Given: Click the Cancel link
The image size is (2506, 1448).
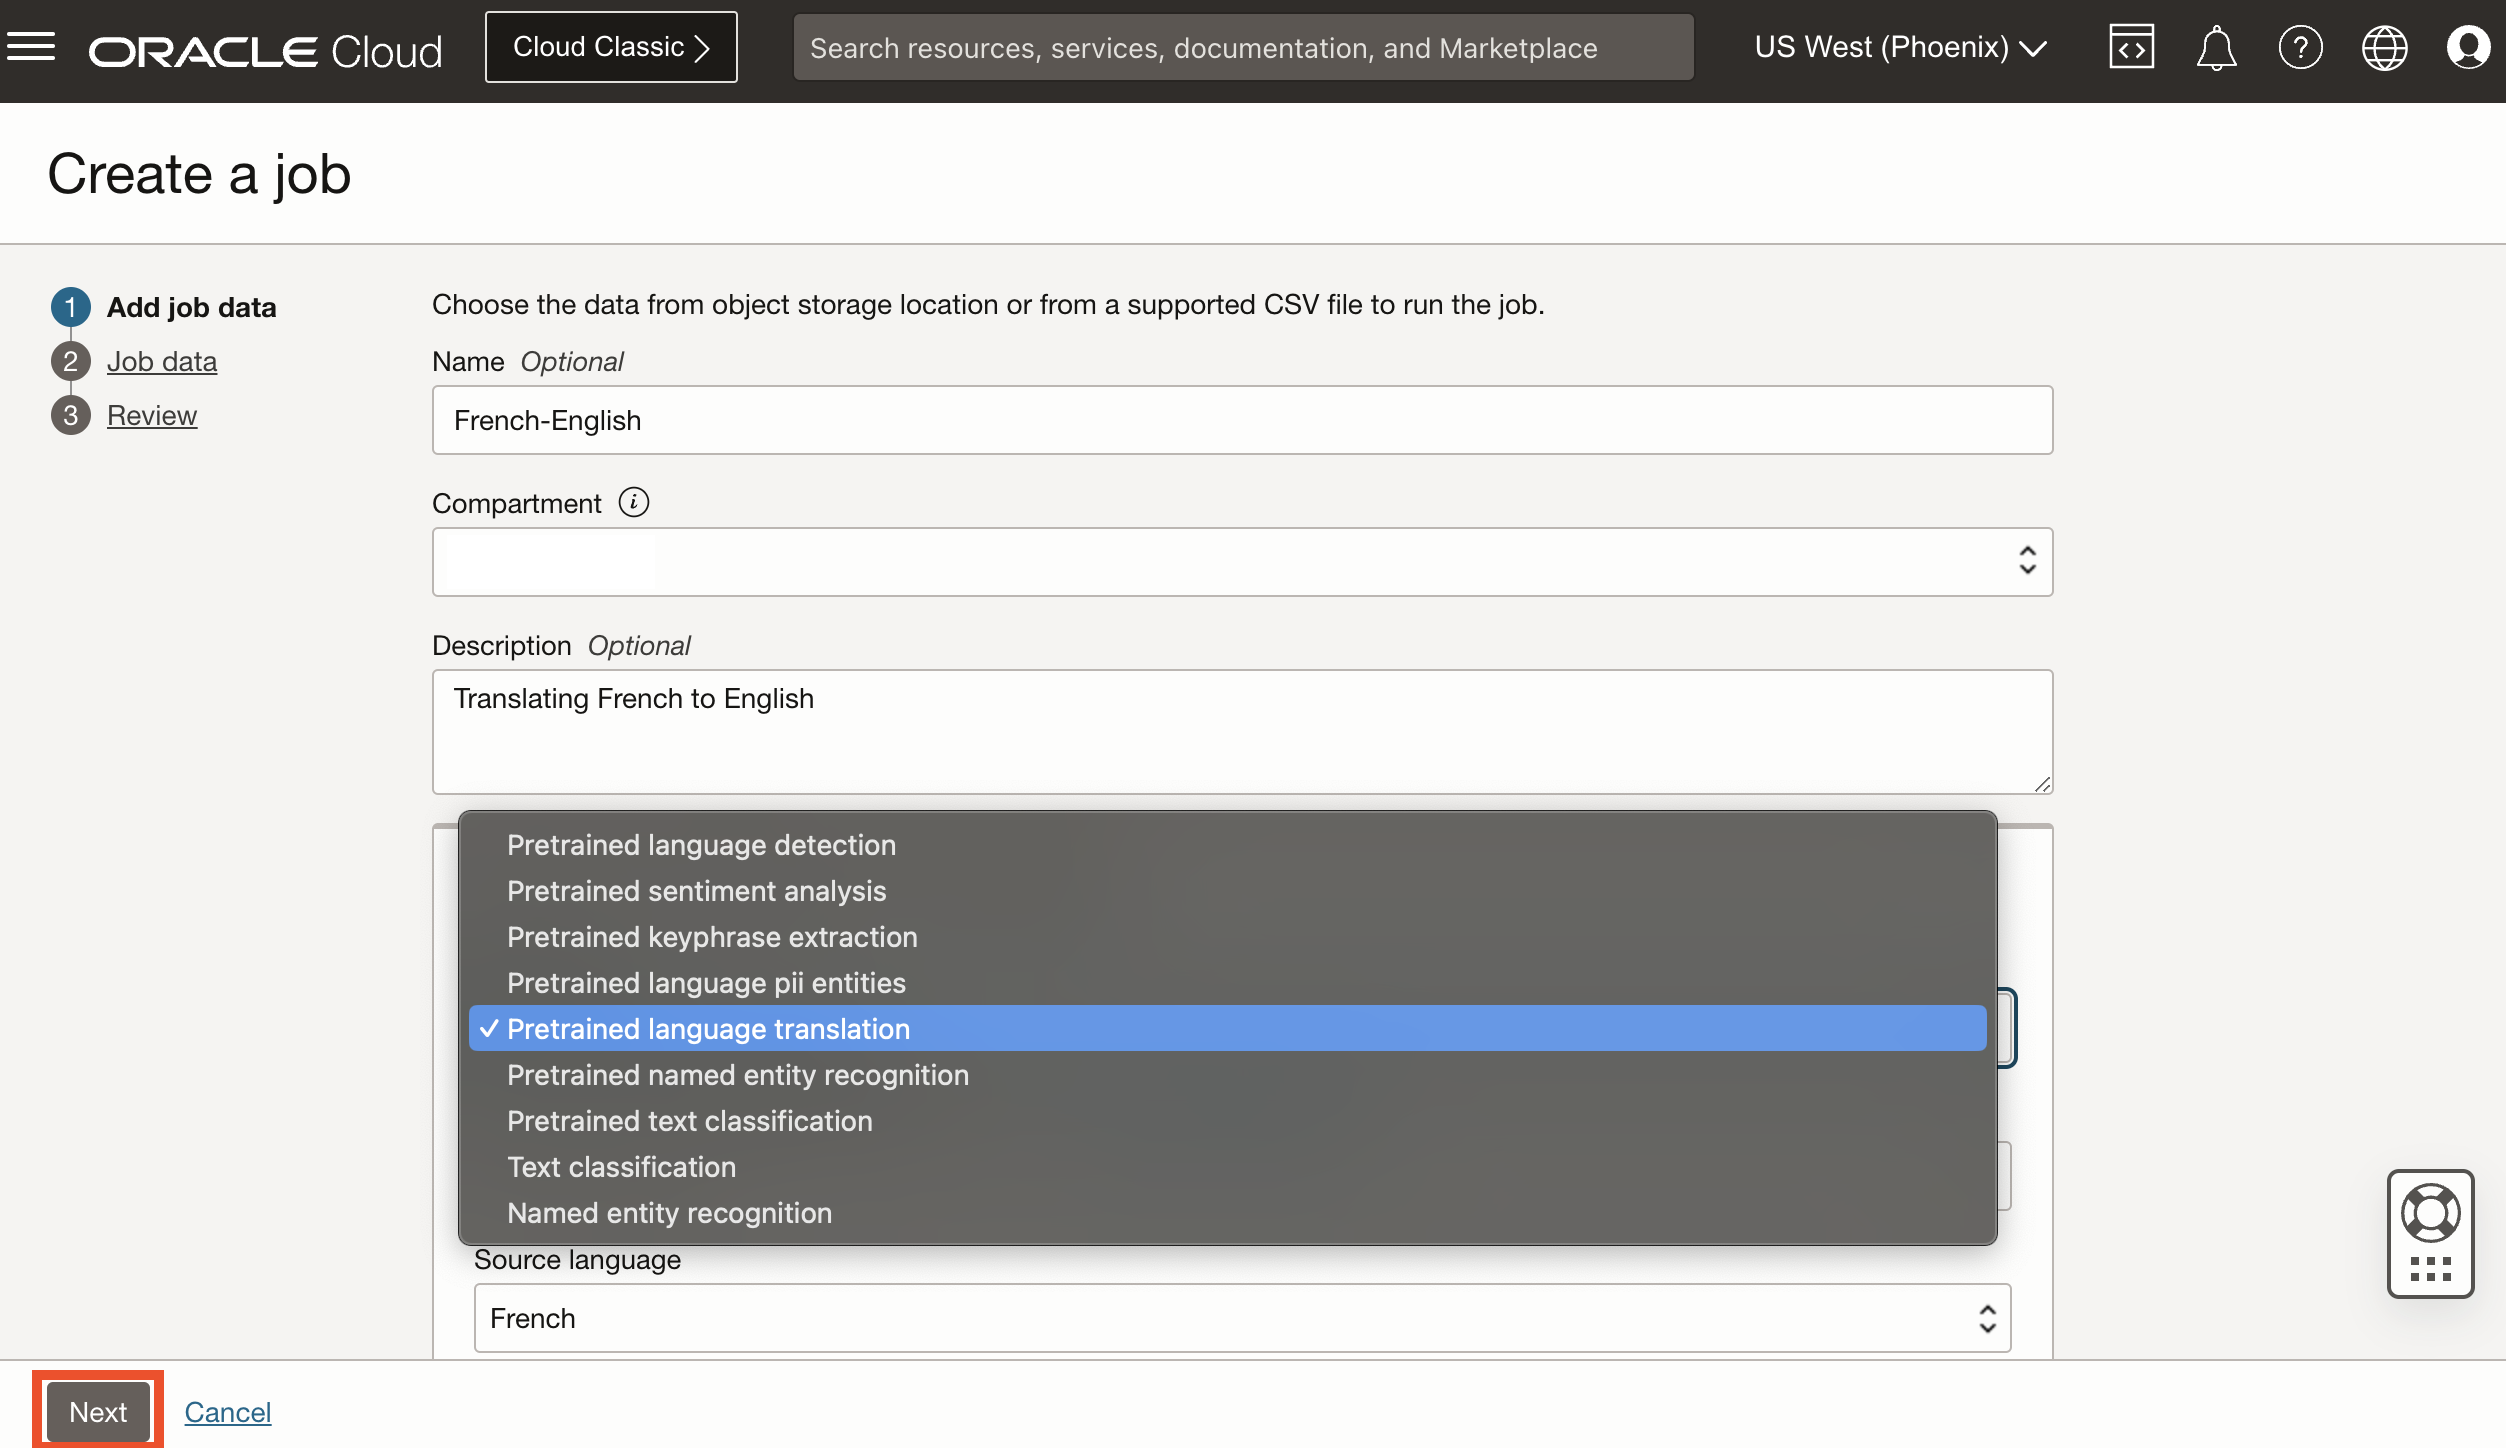Looking at the screenshot, I should tap(227, 1412).
